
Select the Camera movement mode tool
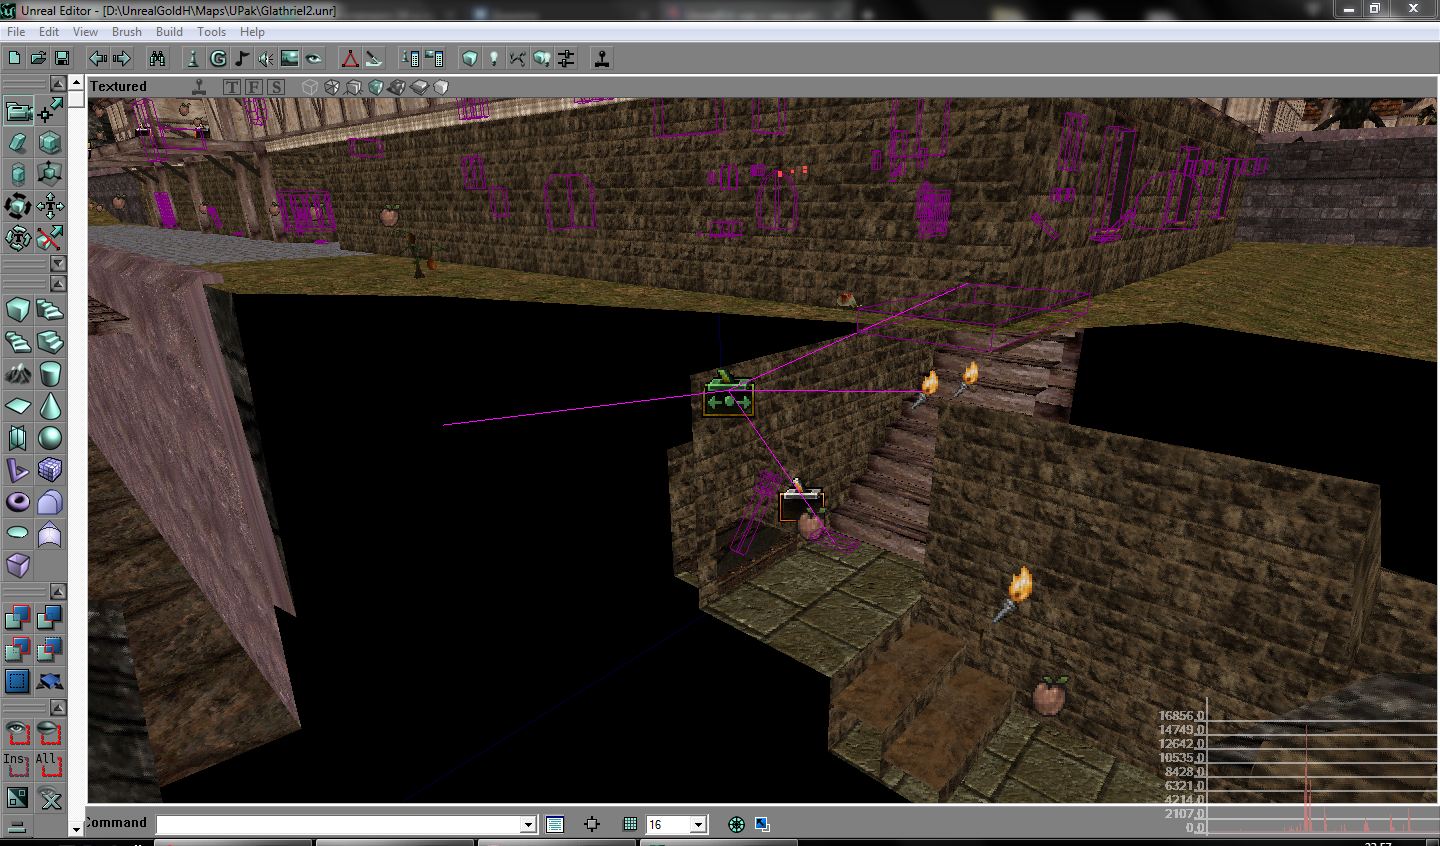tap(18, 110)
